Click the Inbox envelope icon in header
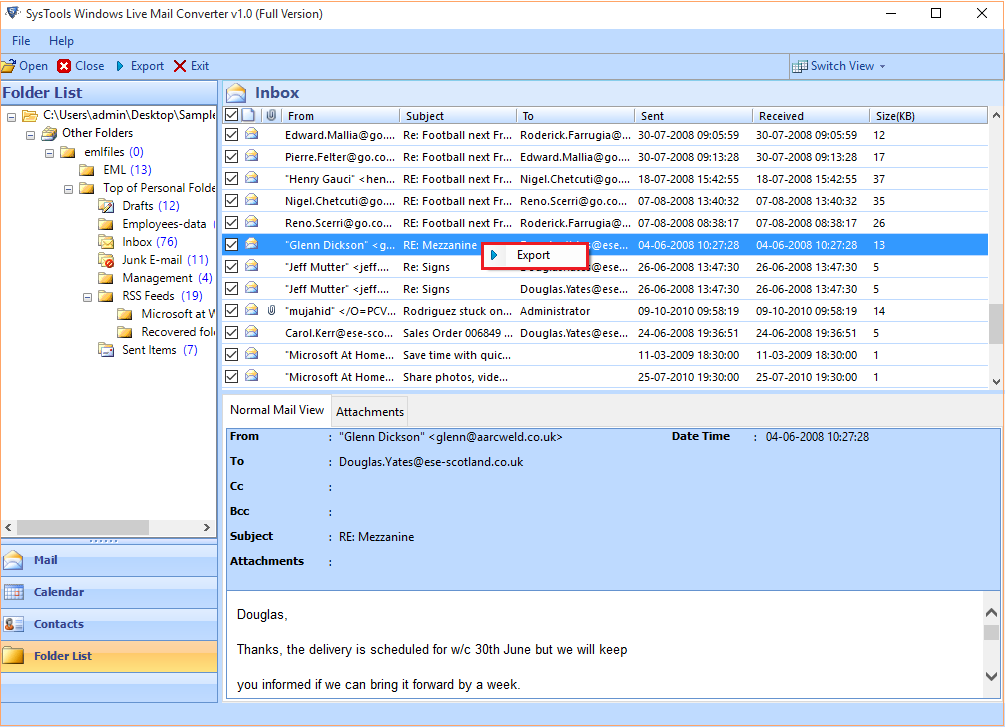The height and width of the screenshot is (727, 1005). 236,93
